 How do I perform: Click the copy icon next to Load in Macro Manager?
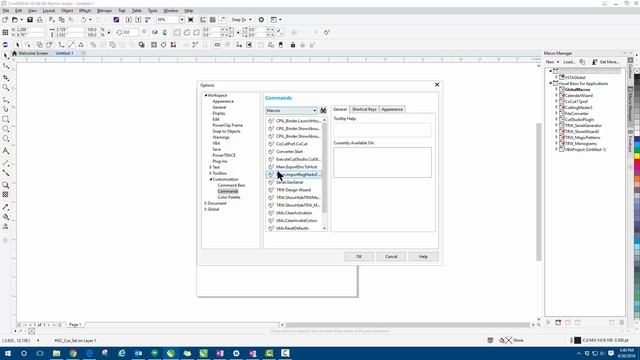pos(582,62)
